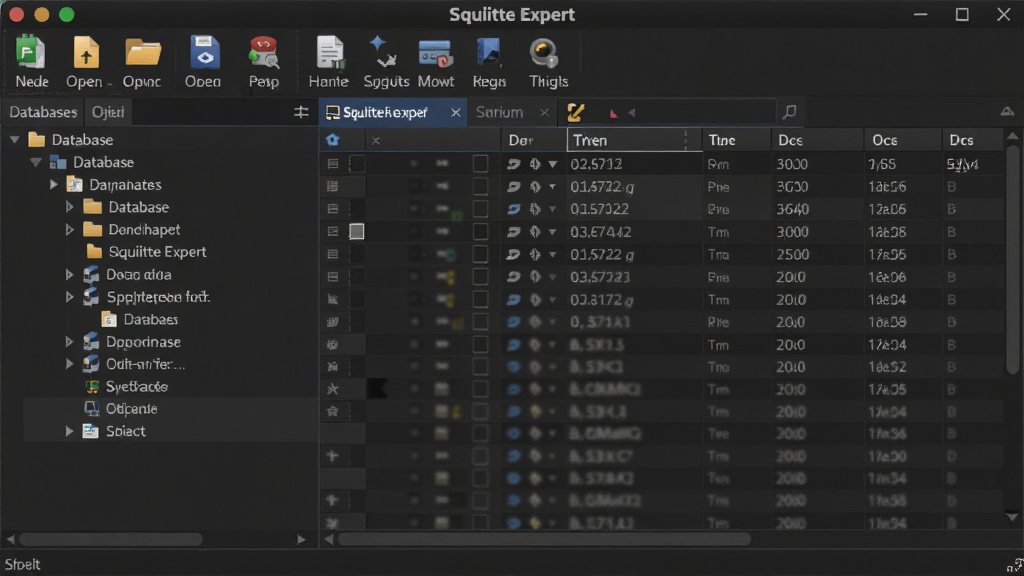The image size is (1024, 576).
Task: Click the grid vertical scrollbar thumb
Action: (x=1012, y=260)
